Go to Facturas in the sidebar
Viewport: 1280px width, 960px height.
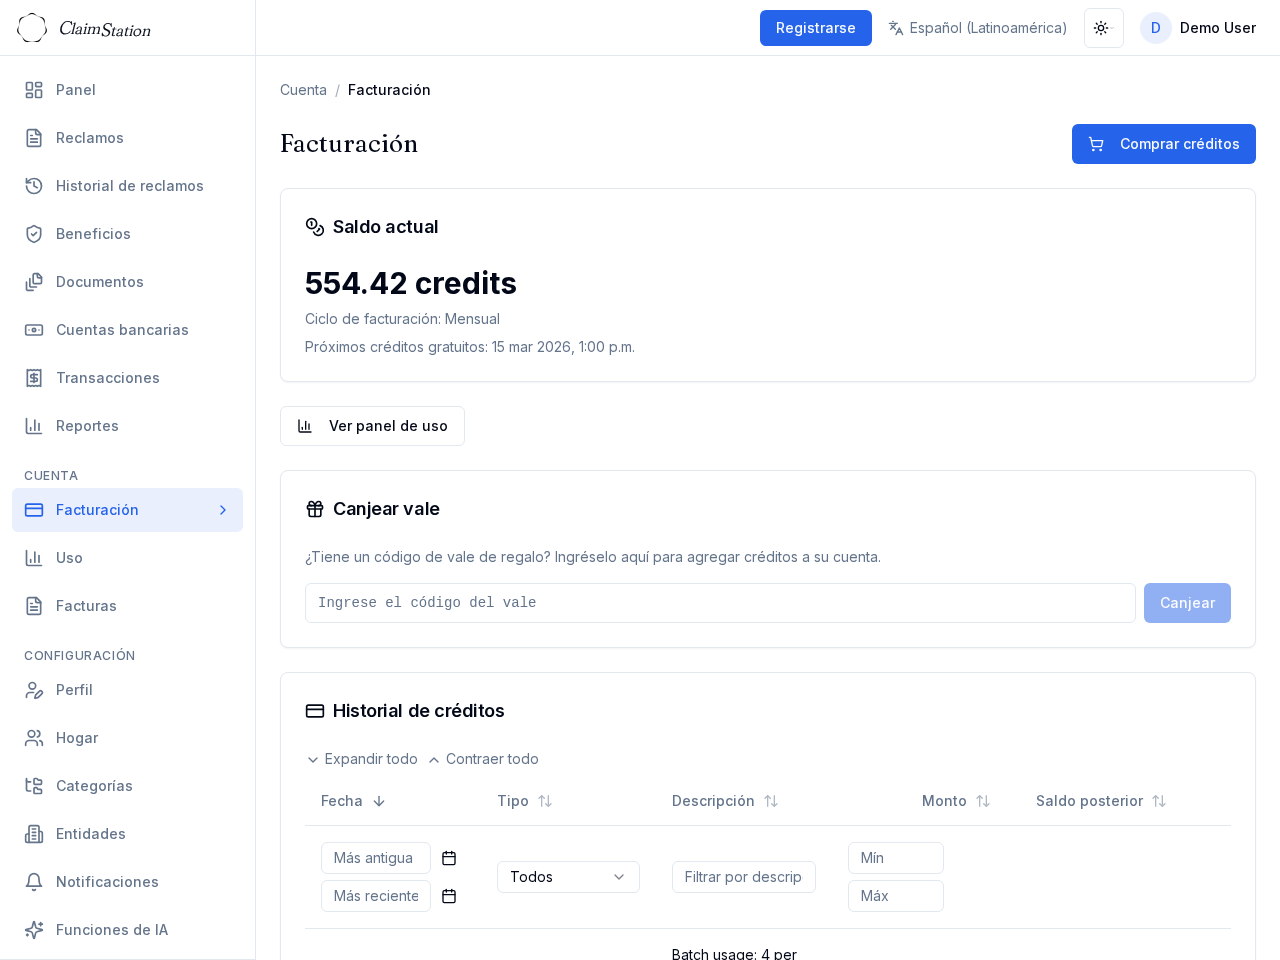[86, 606]
